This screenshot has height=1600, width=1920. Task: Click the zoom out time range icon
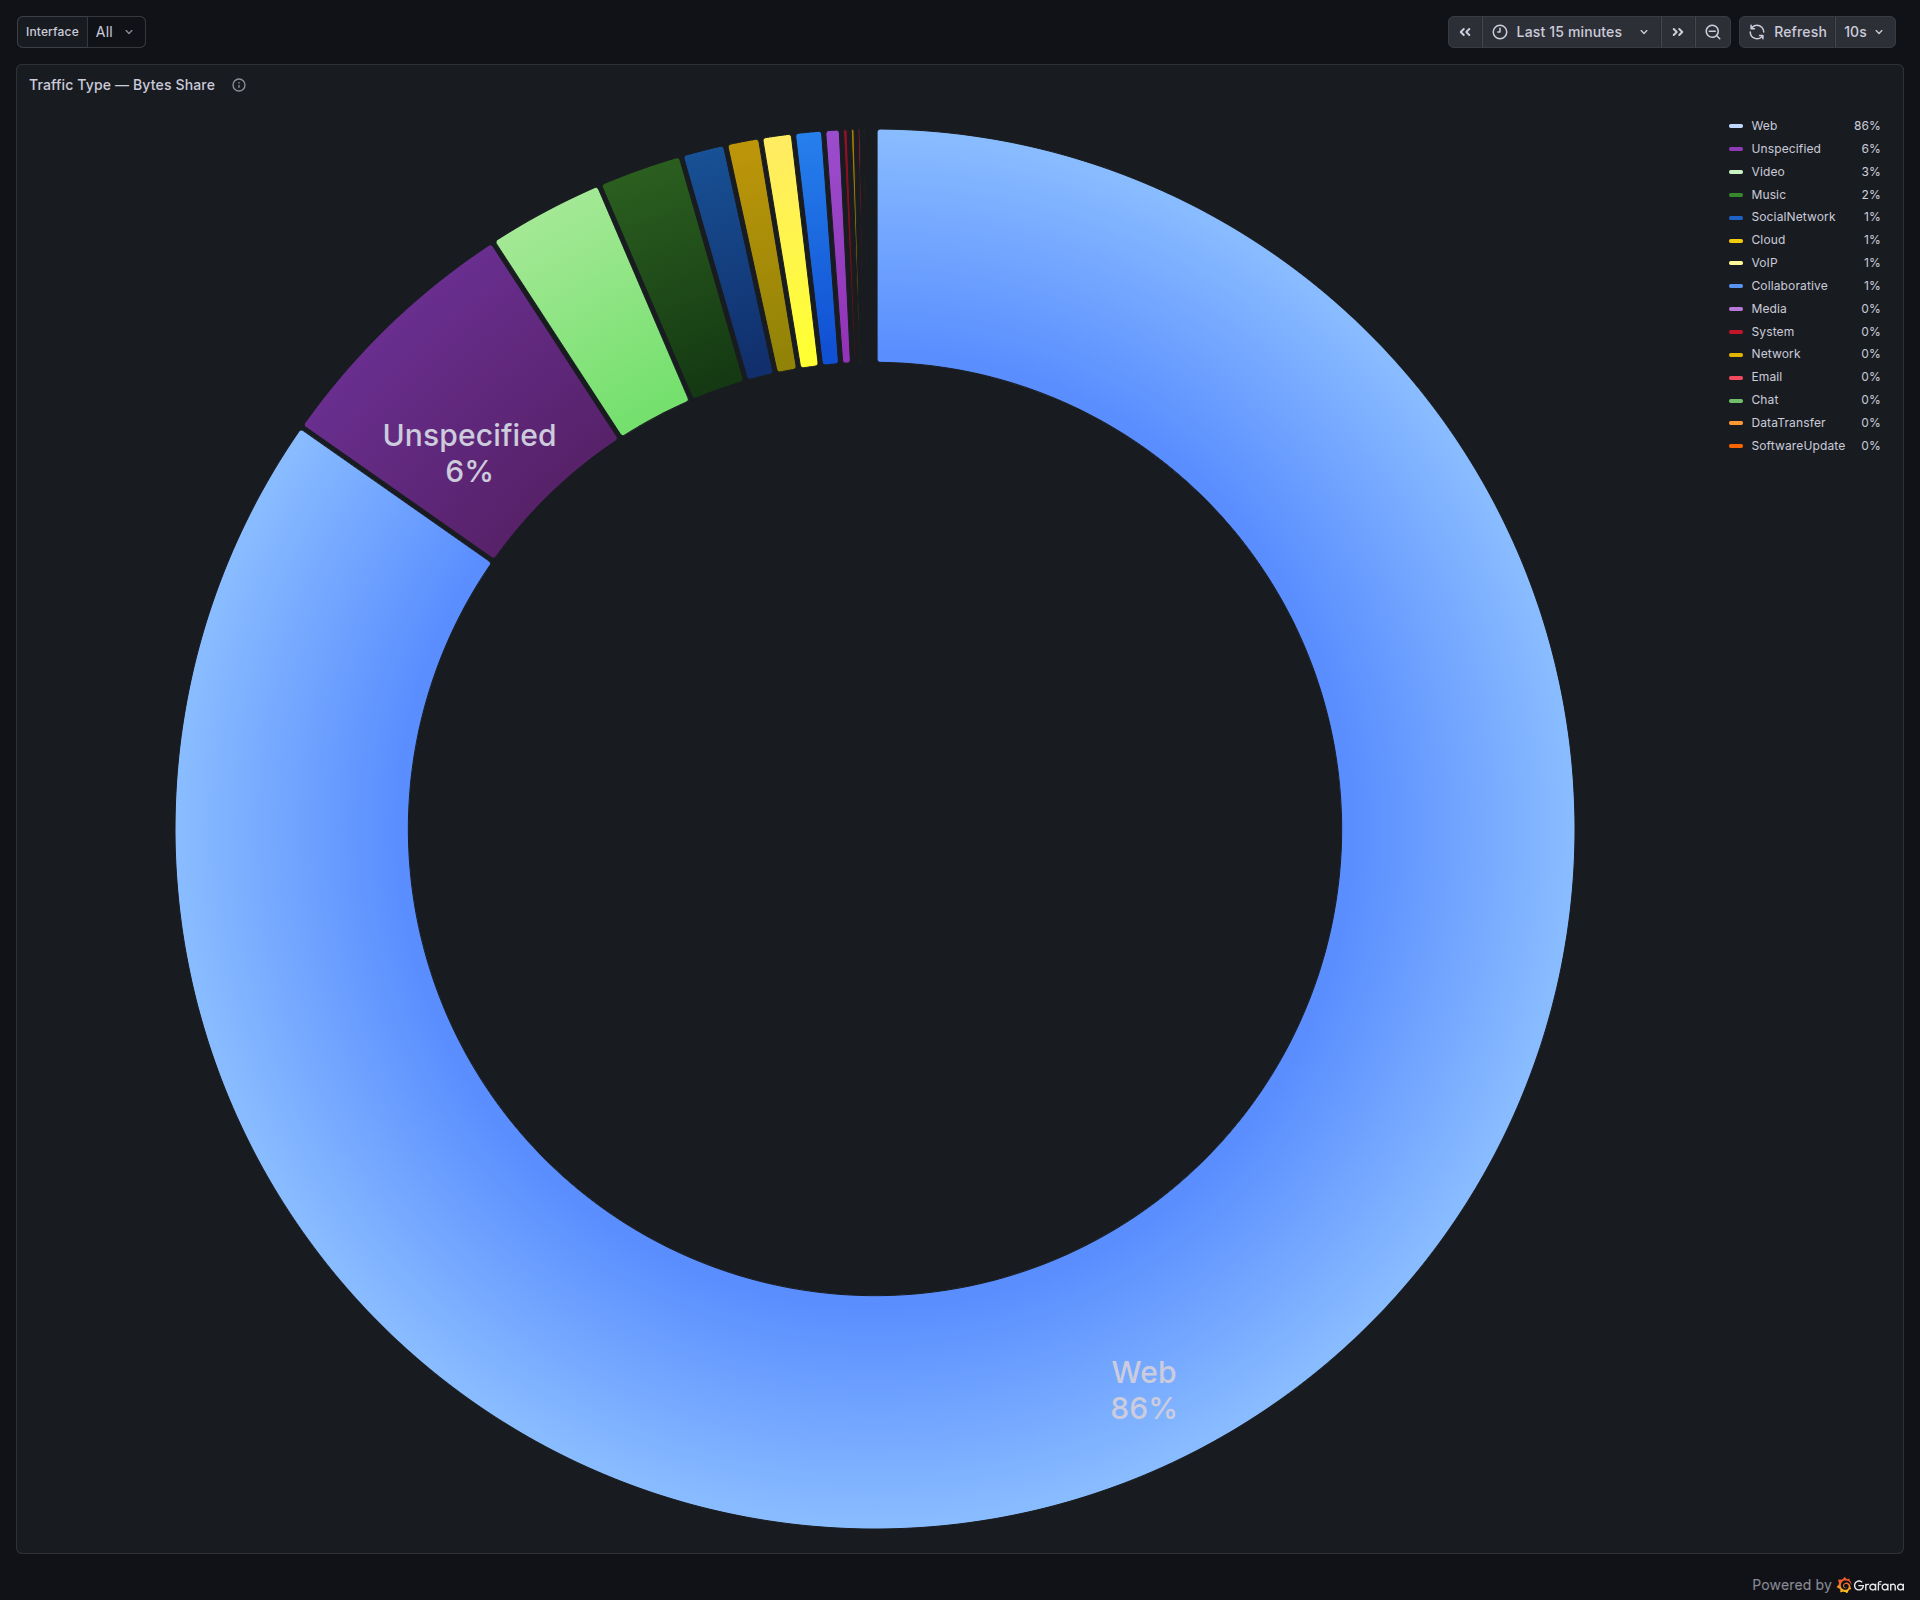point(1712,32)
